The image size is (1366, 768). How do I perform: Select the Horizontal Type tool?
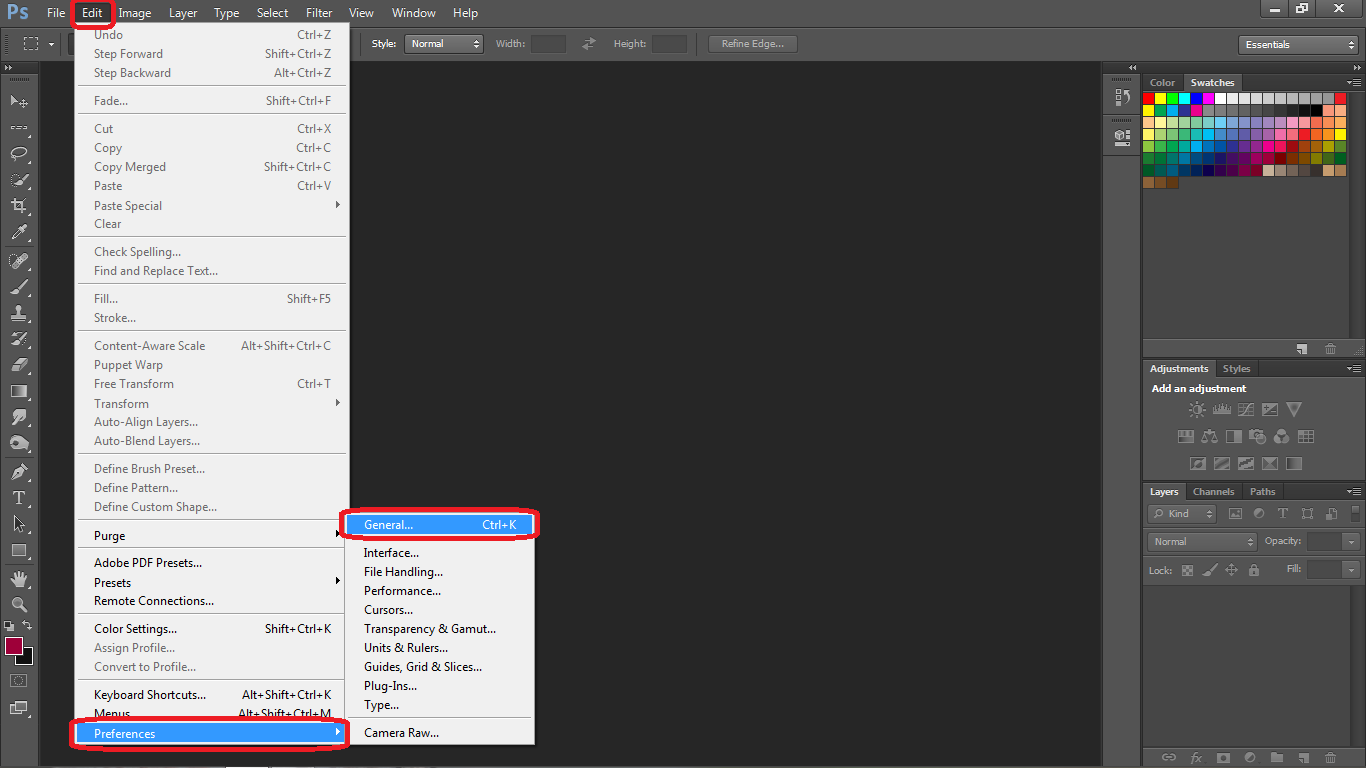click(18, 497)
